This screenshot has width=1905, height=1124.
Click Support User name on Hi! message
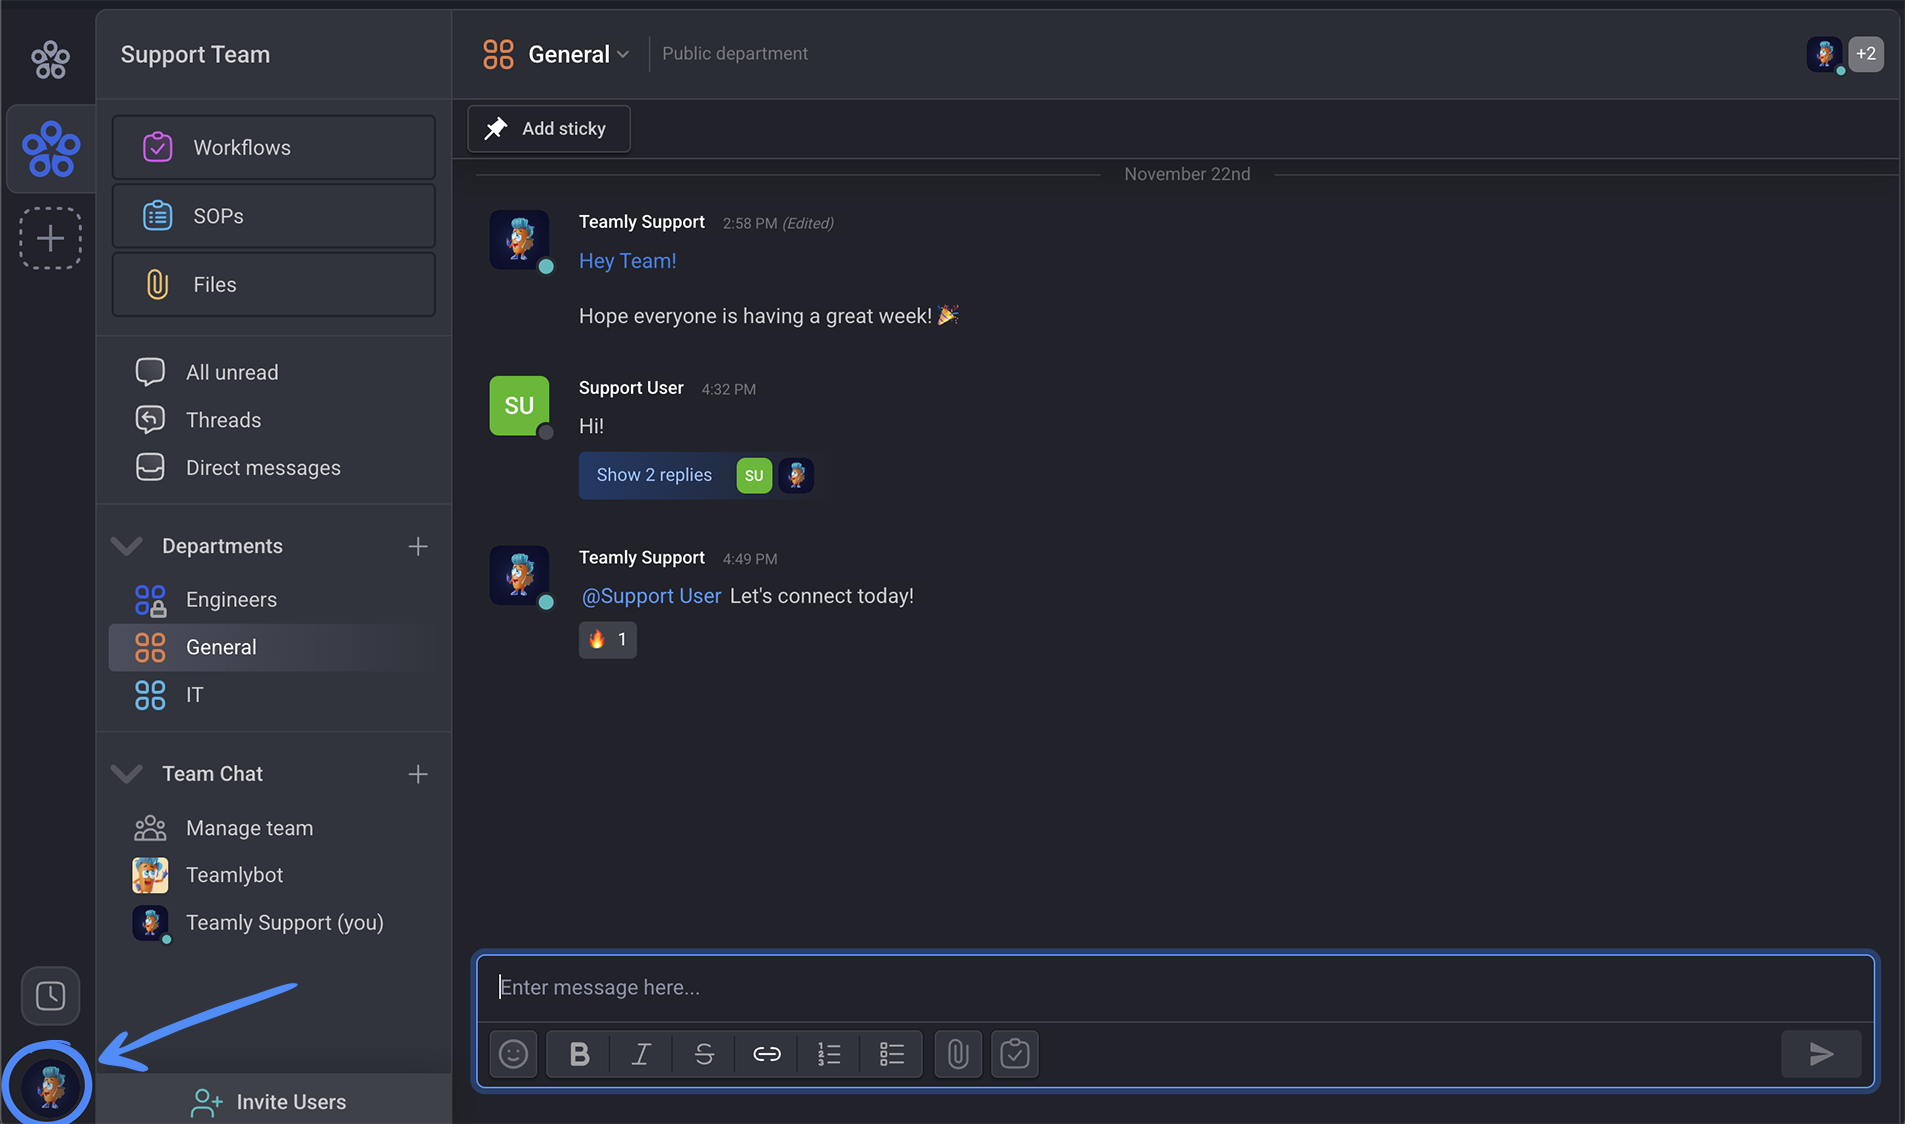pos(631,388)
